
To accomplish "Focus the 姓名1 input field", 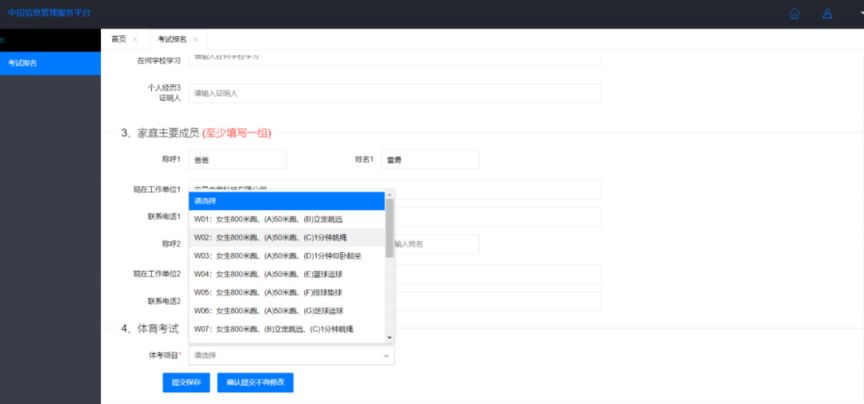I will pos(430,159).
